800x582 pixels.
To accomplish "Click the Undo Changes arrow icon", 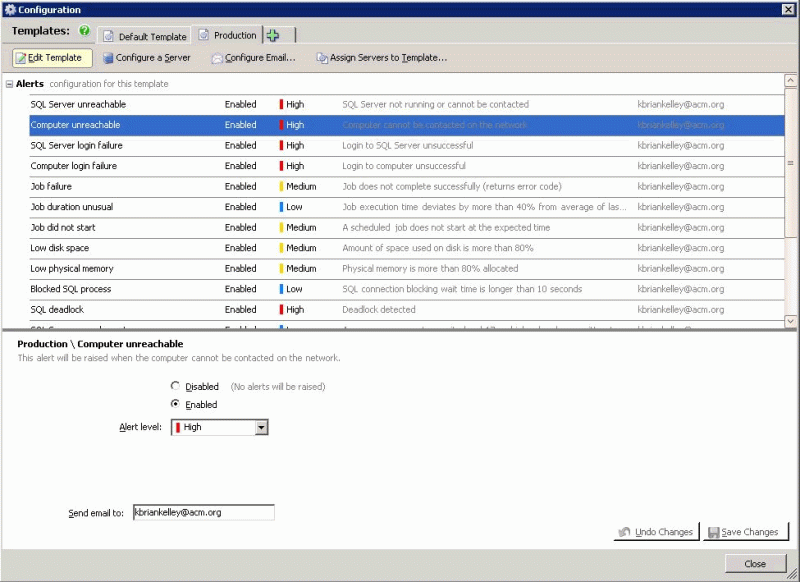I will [x=623, y=533].
